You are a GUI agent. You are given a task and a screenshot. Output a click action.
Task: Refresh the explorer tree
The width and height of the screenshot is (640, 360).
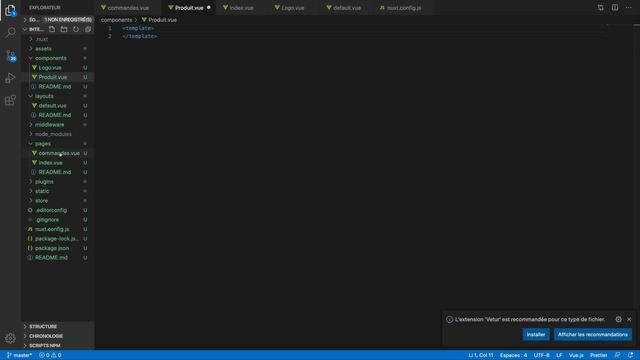pos(76,29)
